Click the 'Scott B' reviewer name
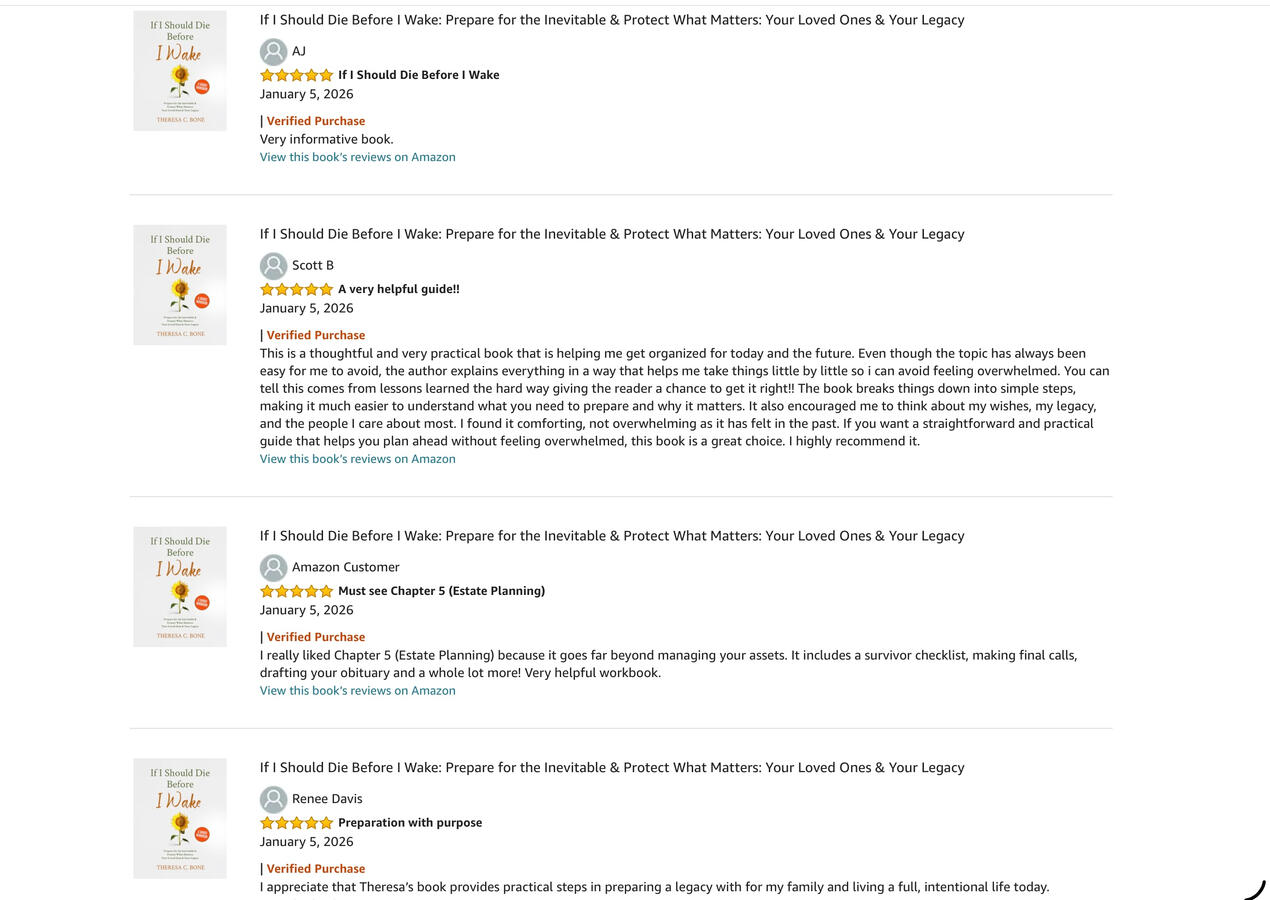The width and height of the screenshot is (1270, 900). tap(313, 265)
